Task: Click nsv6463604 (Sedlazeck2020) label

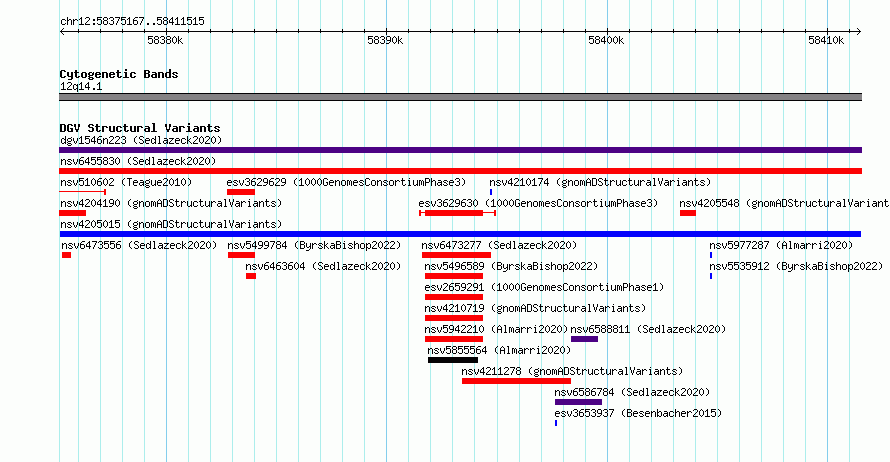Action: (323, 266)
